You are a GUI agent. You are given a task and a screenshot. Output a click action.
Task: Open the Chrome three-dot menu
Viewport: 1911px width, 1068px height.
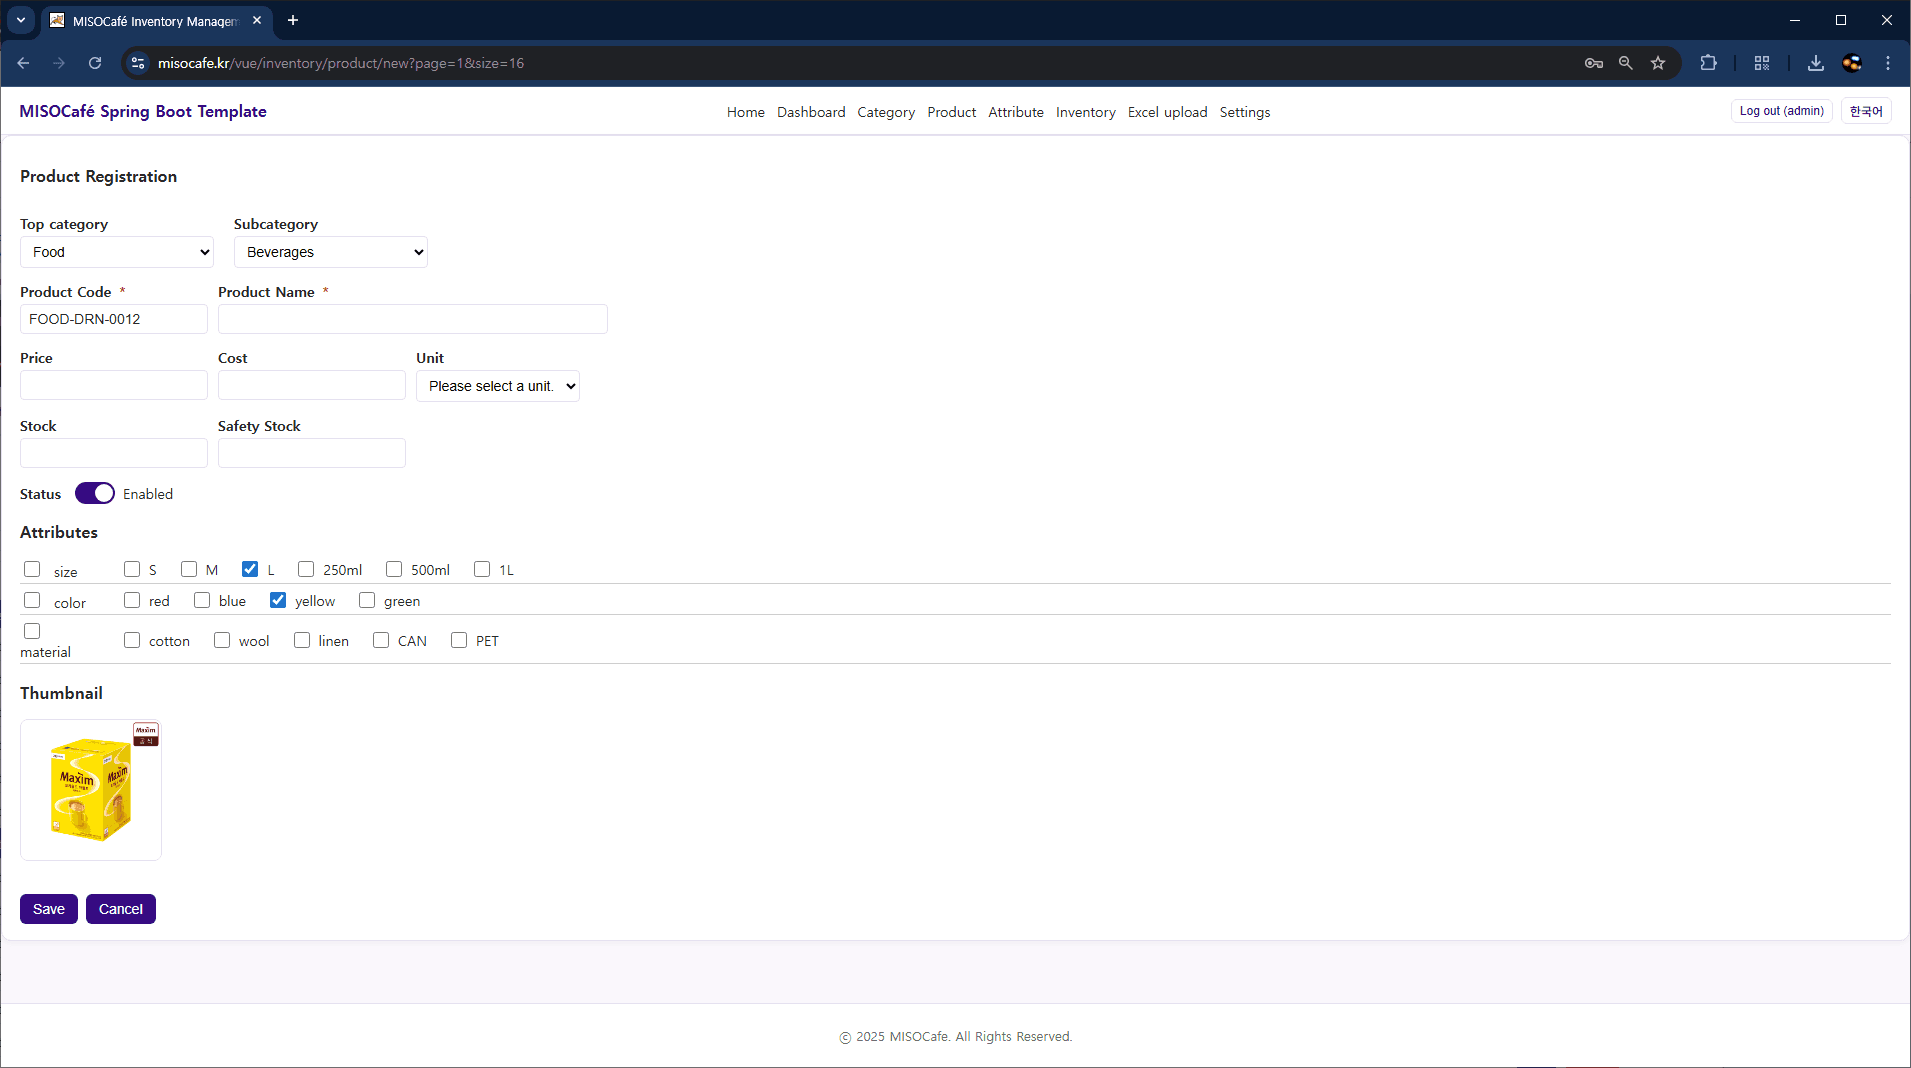pos(1887,63)
